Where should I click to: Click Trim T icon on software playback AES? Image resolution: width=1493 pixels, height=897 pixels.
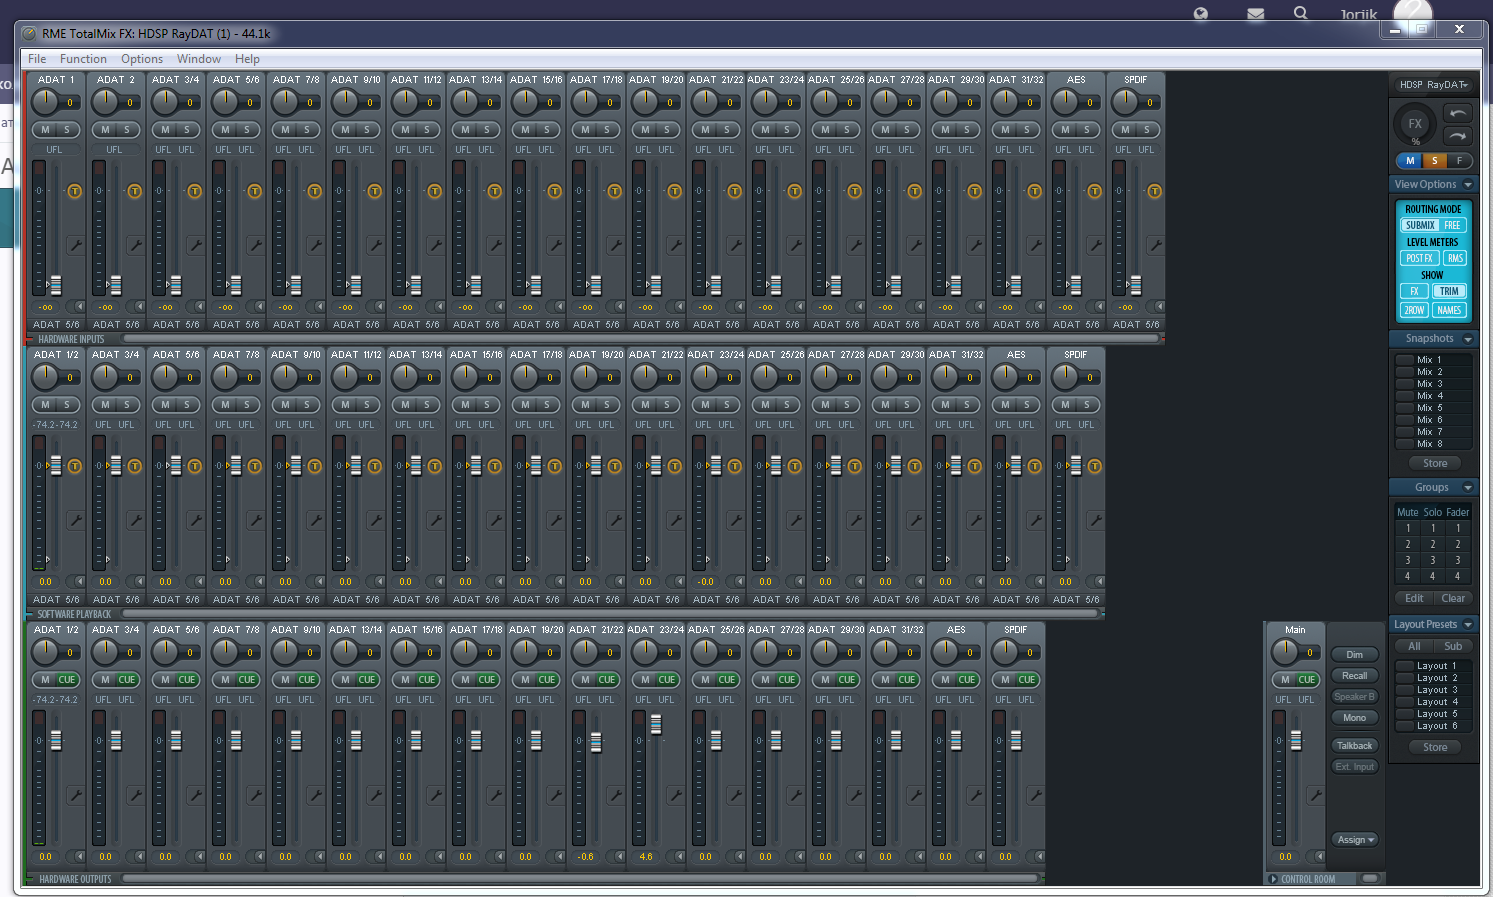pyautogui.click(x=1035, y=466)
